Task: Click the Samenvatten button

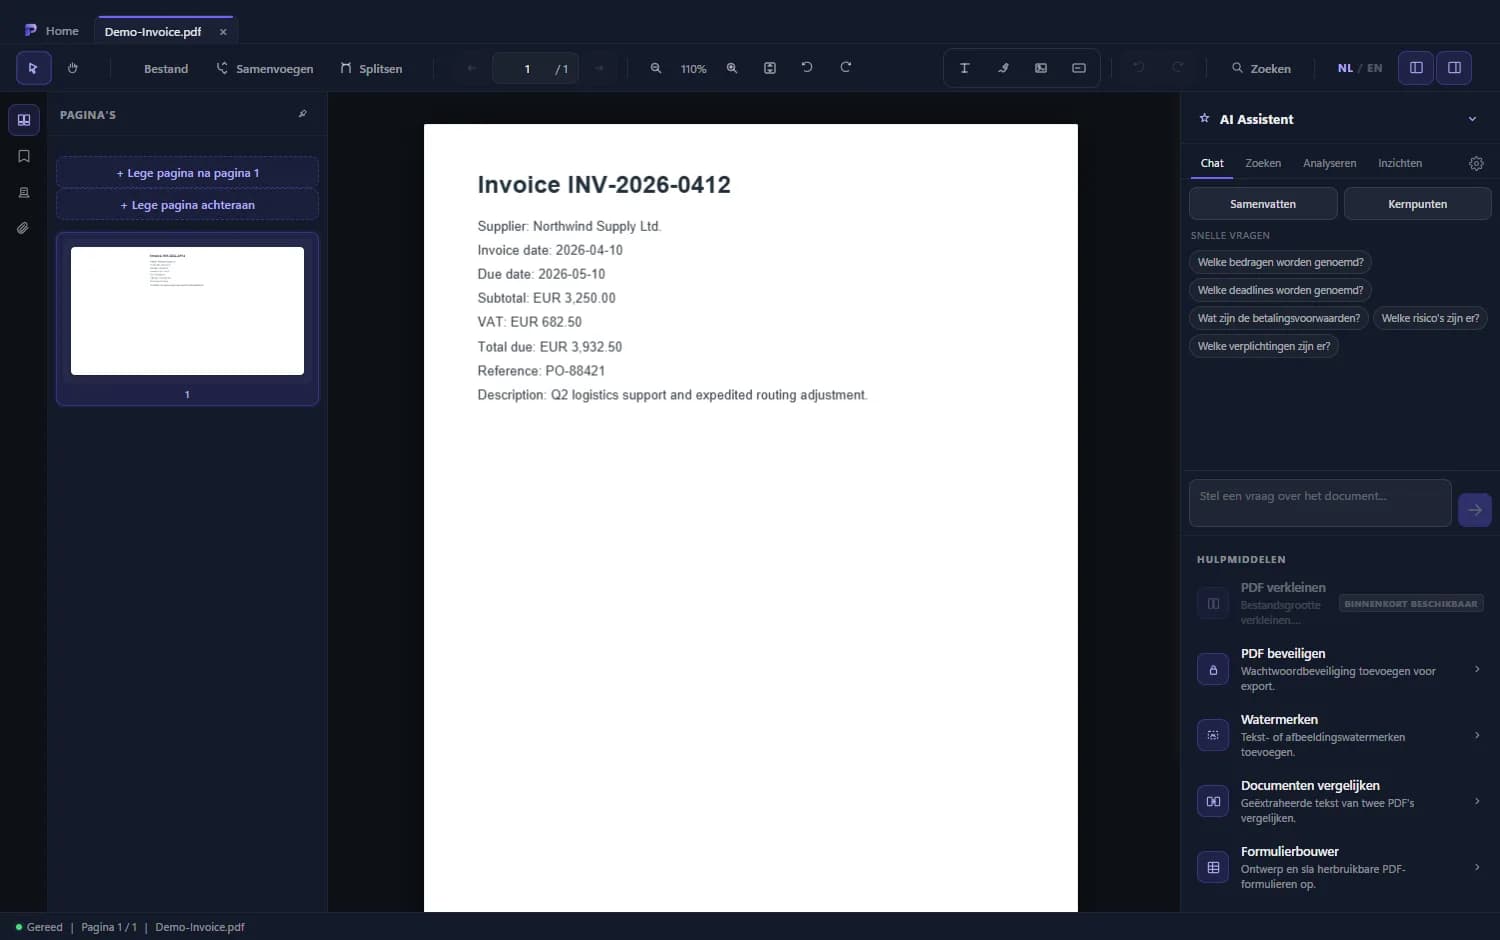Action: tap(1263, 204)
